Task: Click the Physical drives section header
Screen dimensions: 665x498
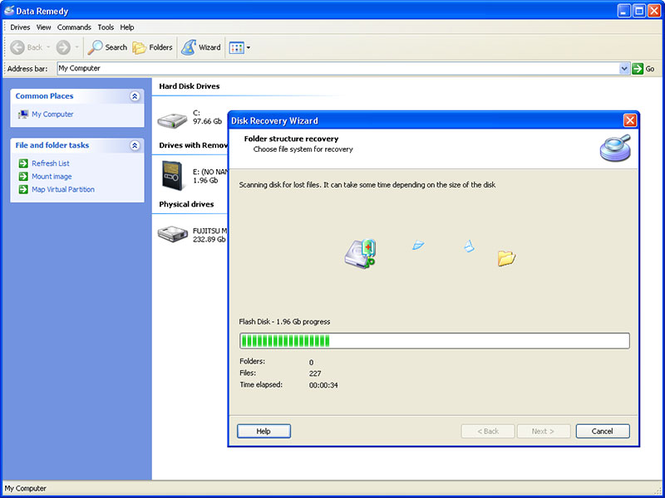Action: 186,204
